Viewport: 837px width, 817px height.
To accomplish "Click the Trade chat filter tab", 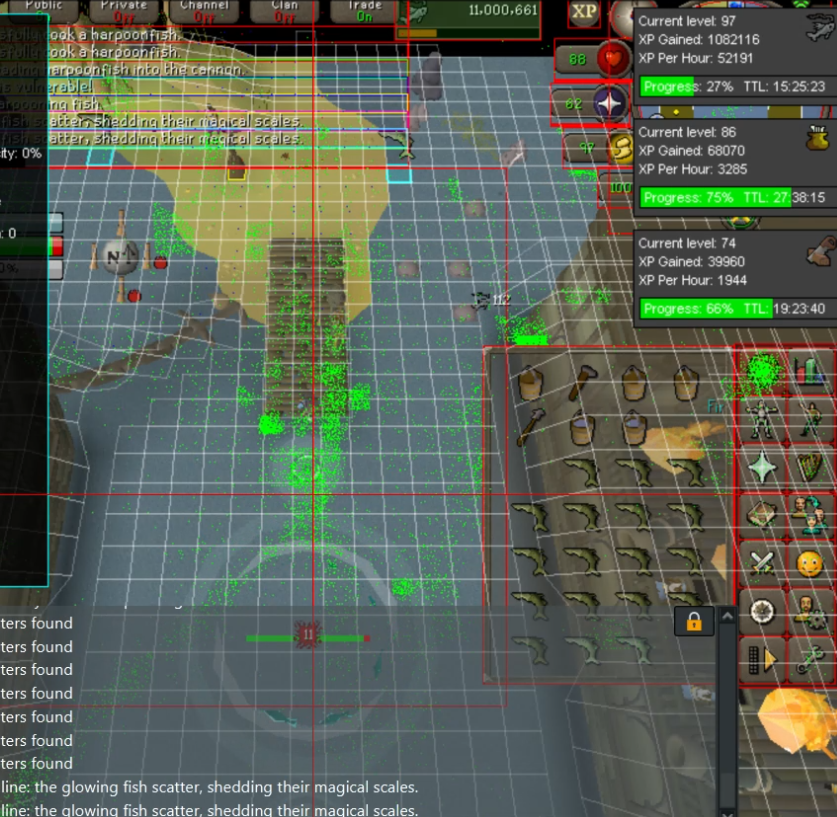I will (x=366, y=10).
